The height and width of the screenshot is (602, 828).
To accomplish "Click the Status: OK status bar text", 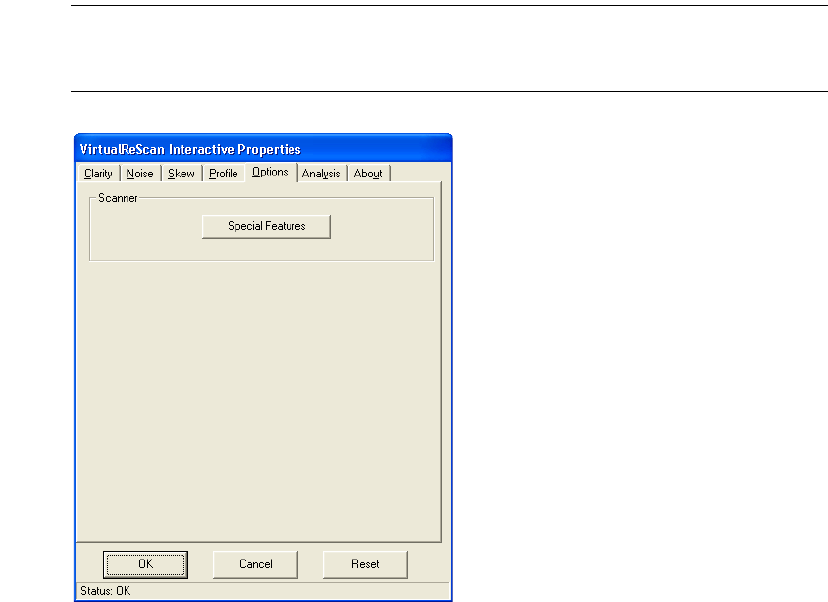I will point(105,591).
